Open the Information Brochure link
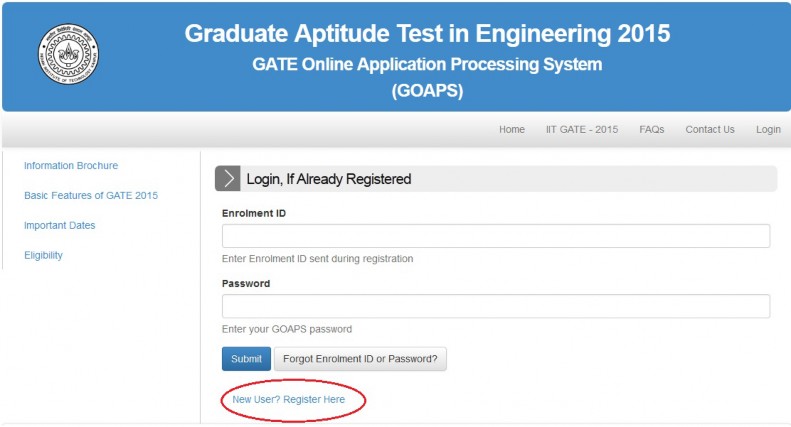 coord(71,166)
